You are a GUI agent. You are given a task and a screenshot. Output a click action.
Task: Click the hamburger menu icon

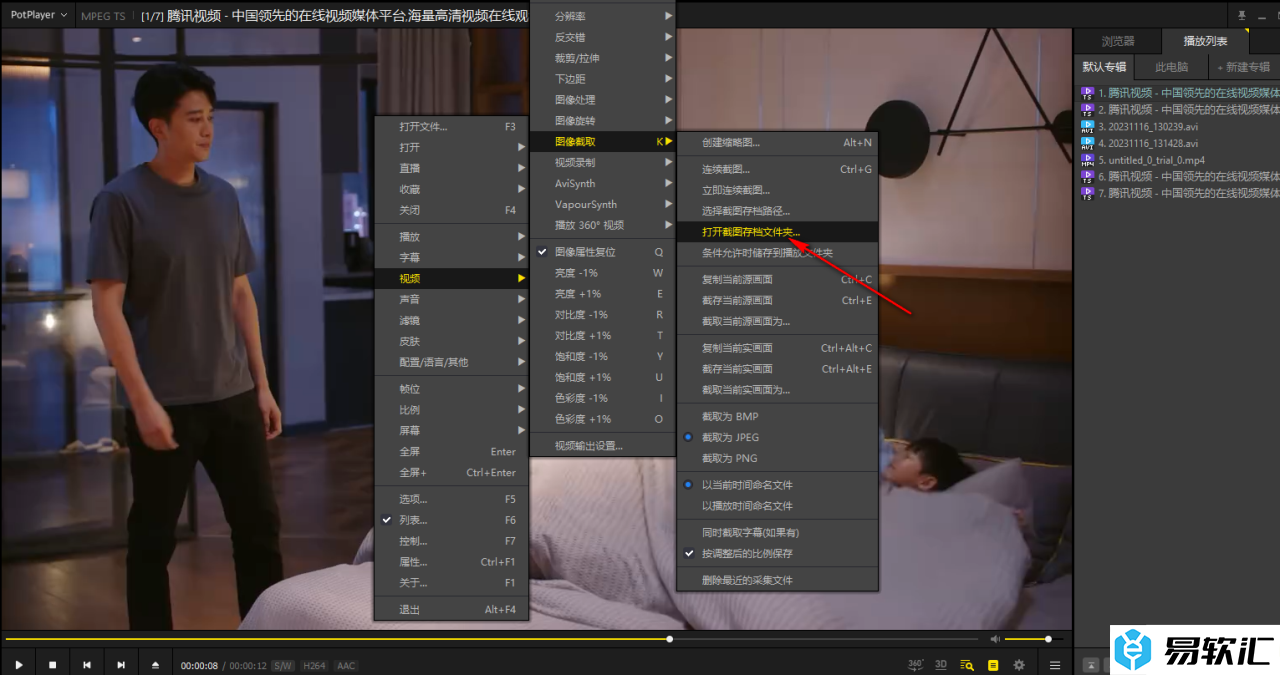[x=1055, y=665]
